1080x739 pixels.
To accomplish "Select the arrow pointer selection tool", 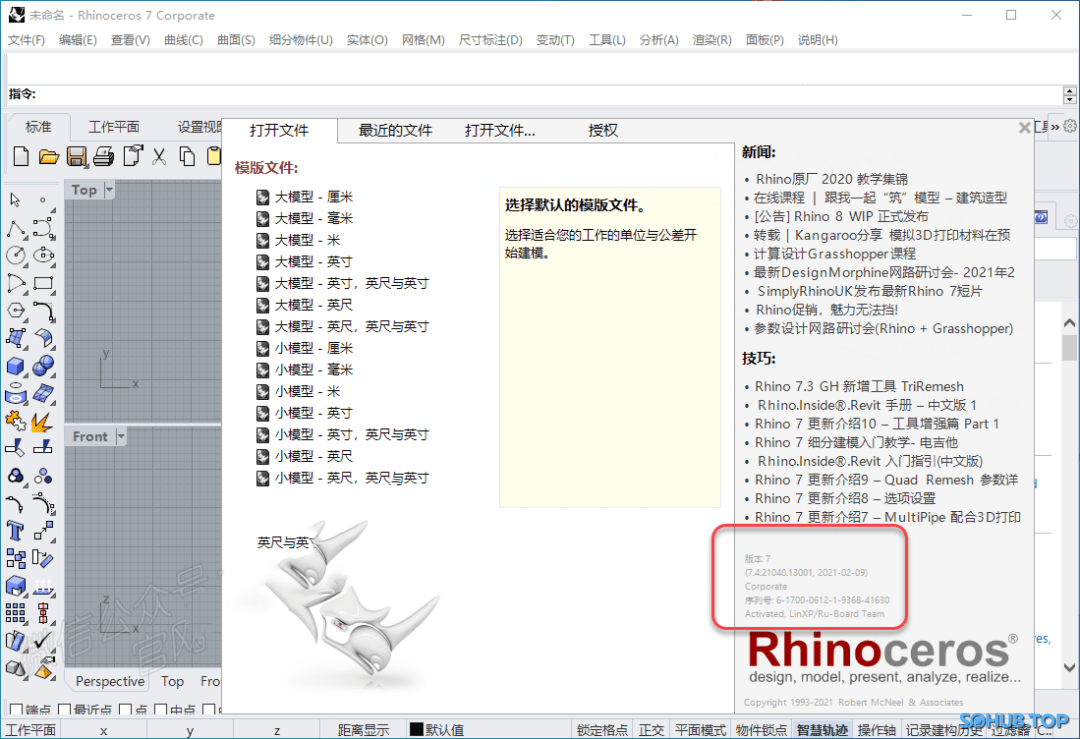I will (15, 200).
